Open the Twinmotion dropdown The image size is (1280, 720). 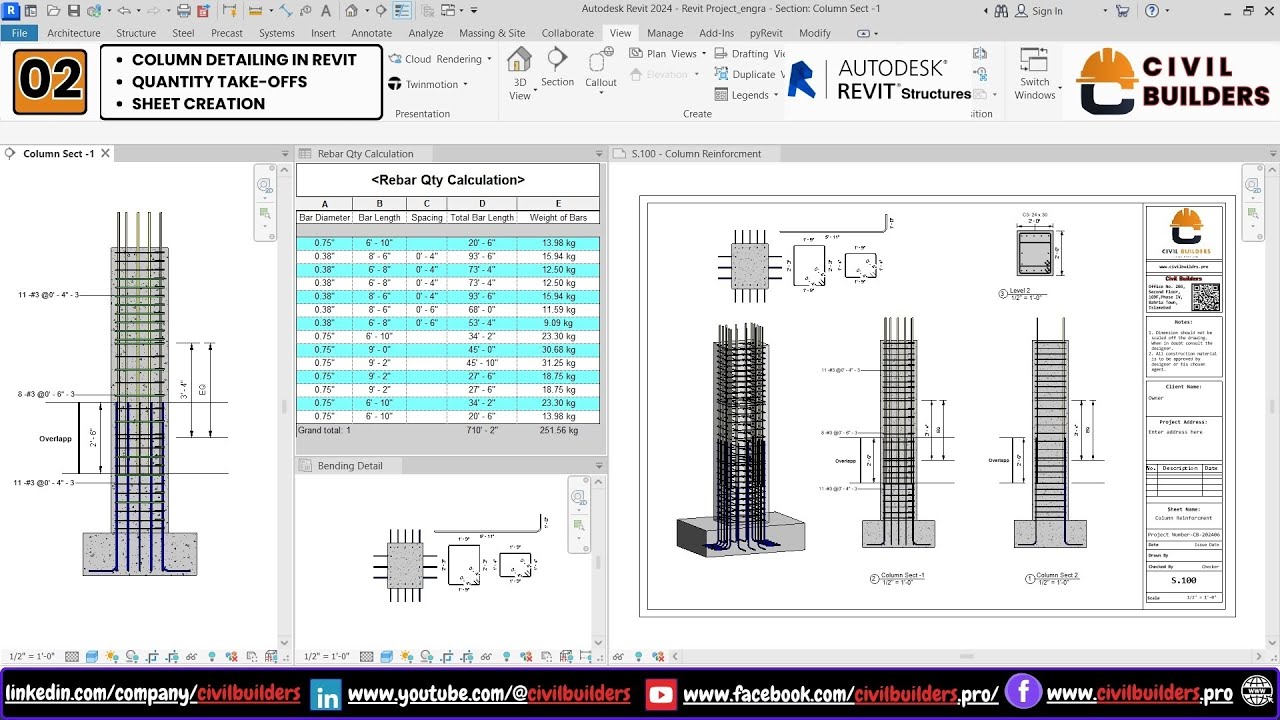(x=466, y=85)
